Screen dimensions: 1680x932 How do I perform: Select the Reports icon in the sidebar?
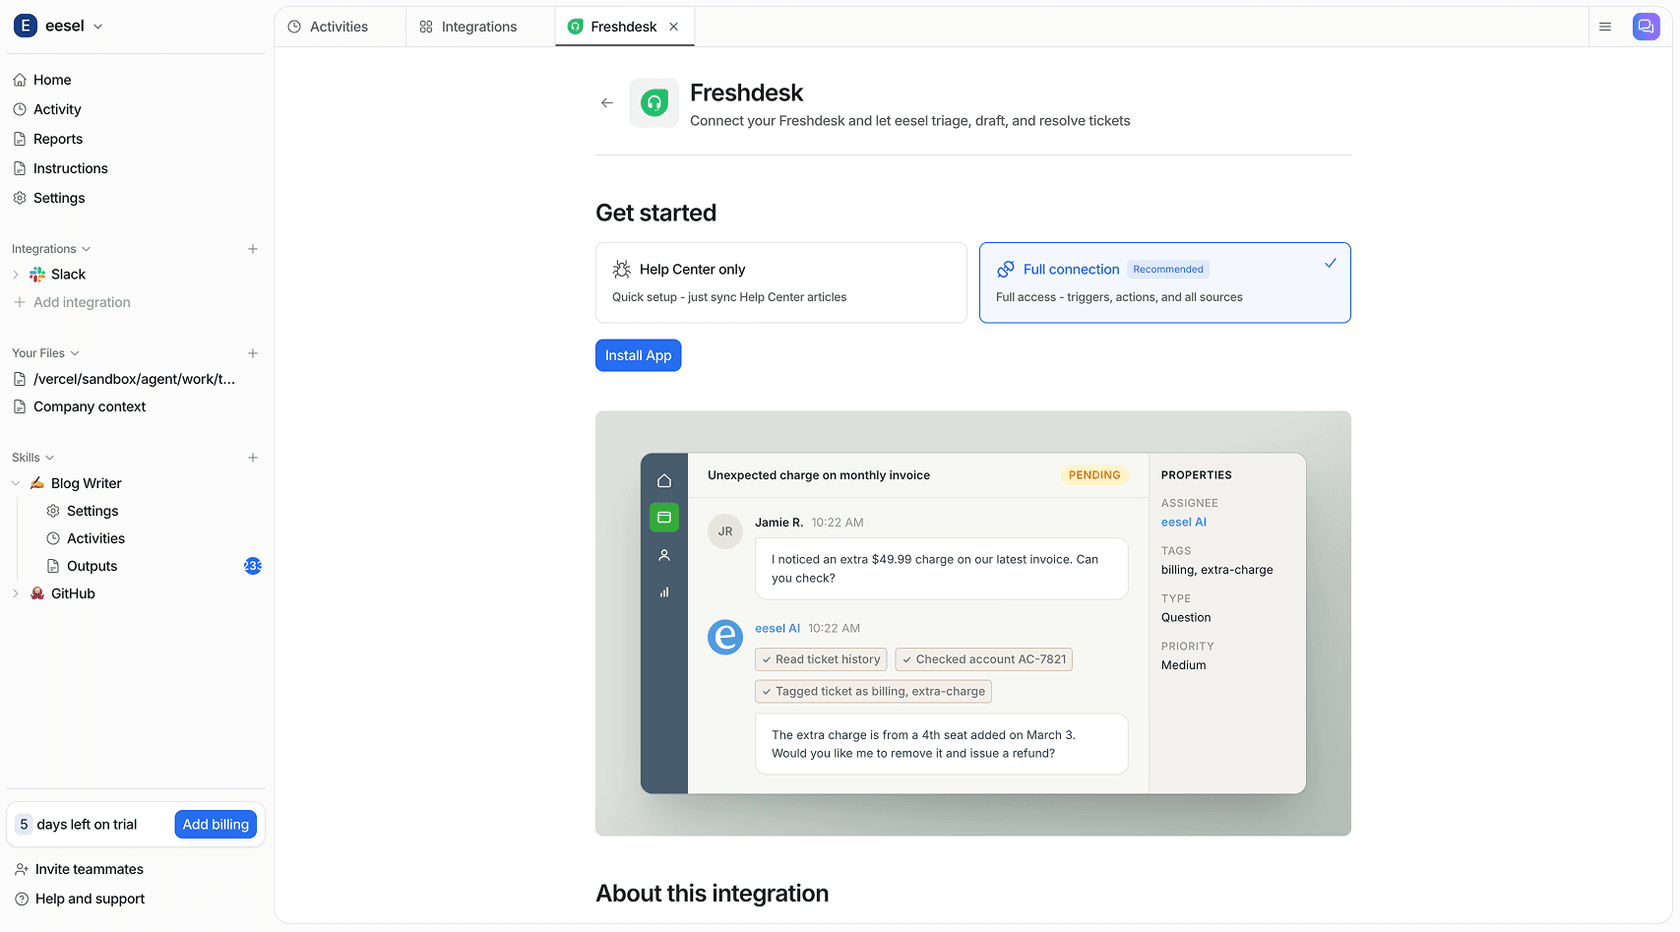19,138
